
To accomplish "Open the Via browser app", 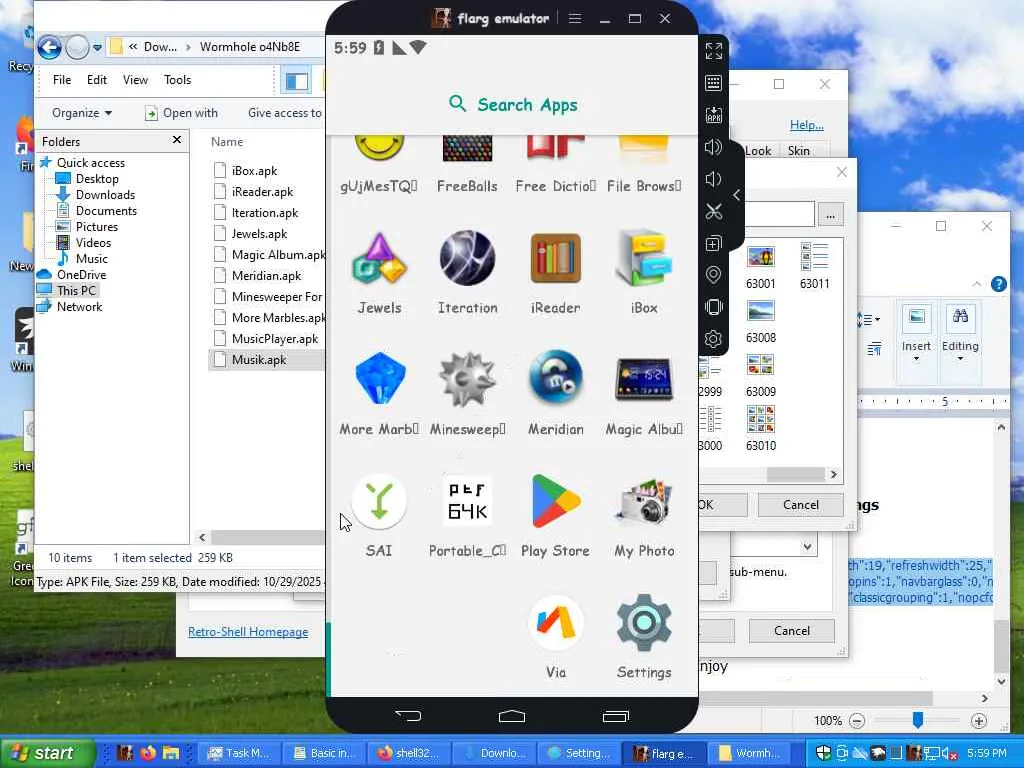I will 556,623.
